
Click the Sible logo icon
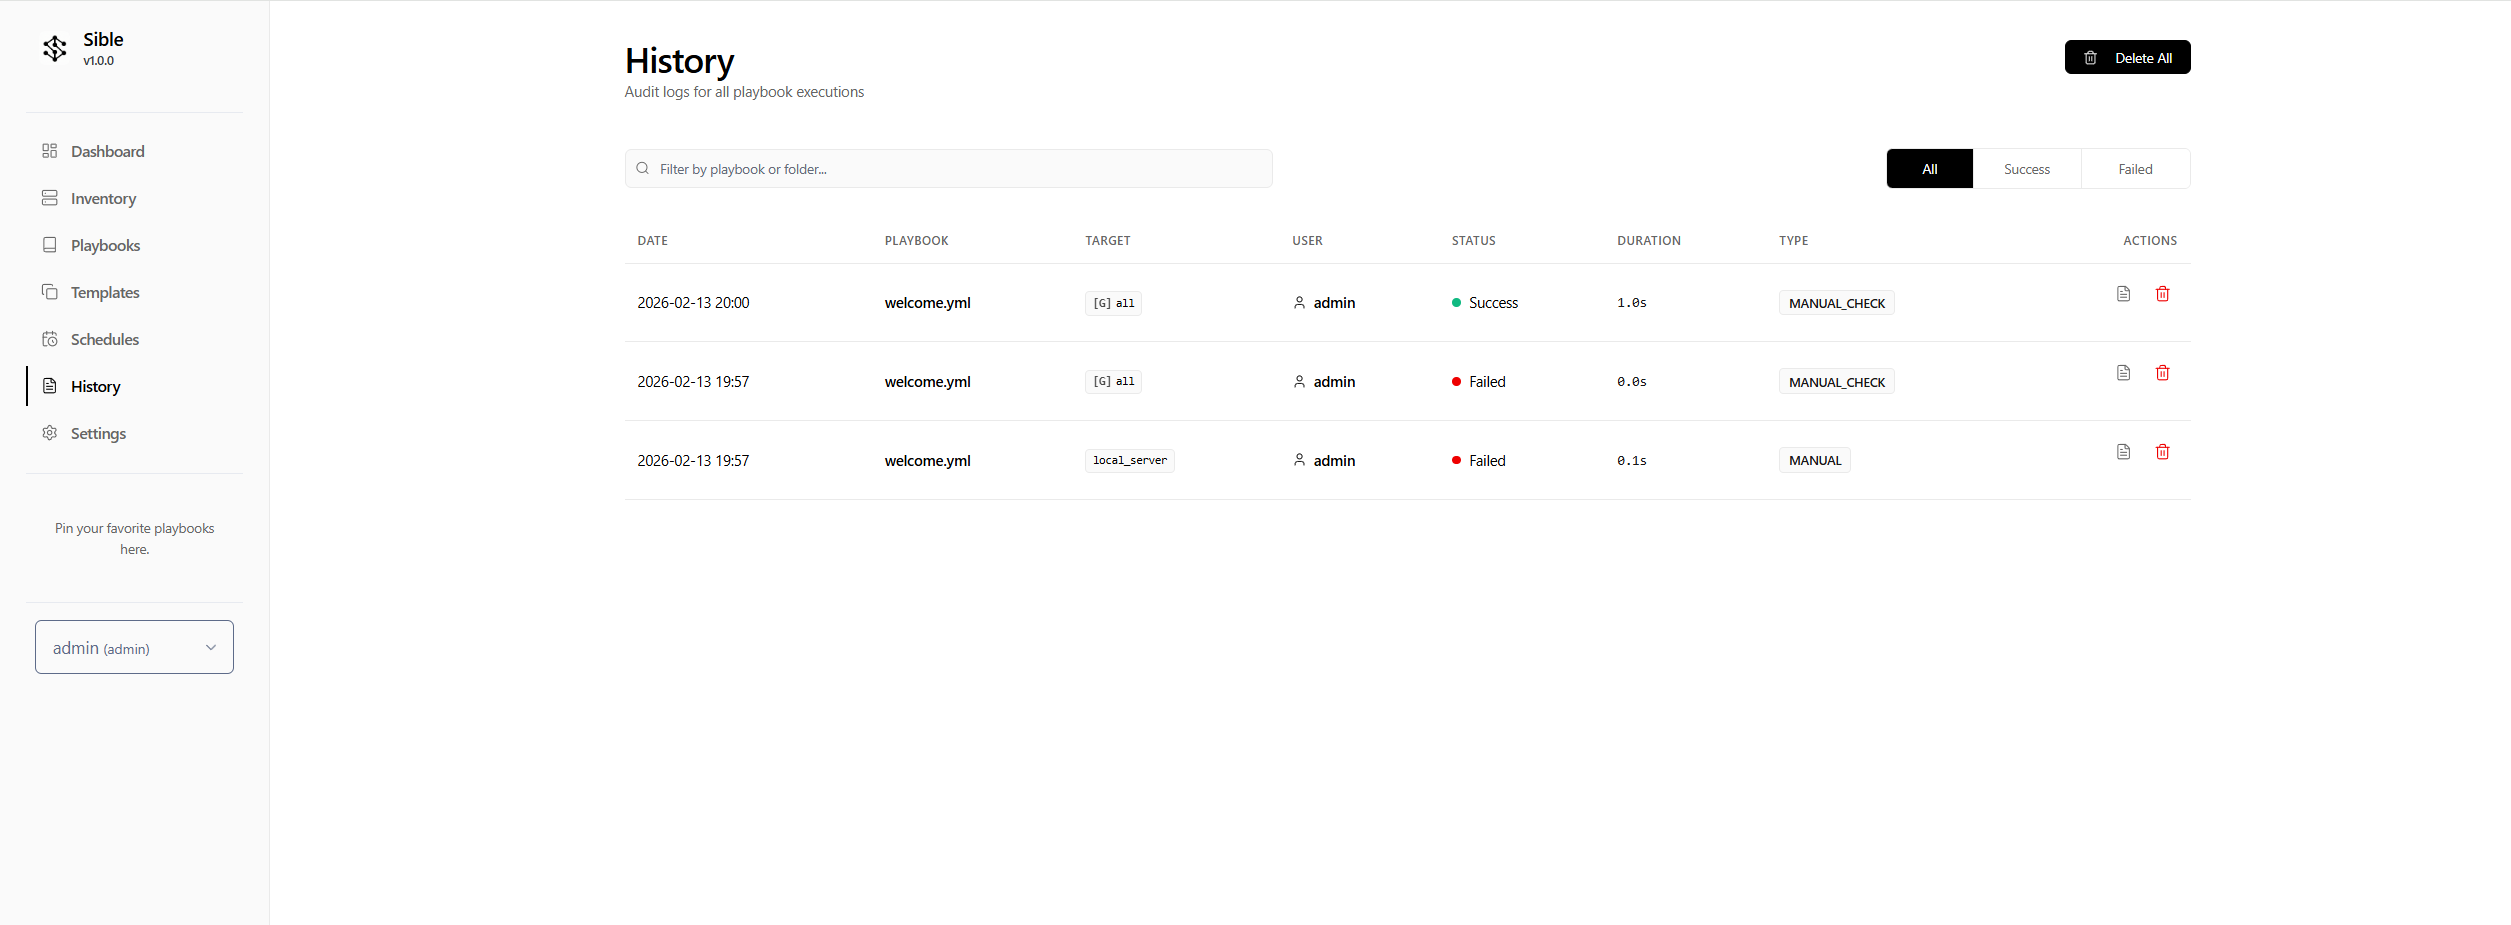[x=55, y=48]
